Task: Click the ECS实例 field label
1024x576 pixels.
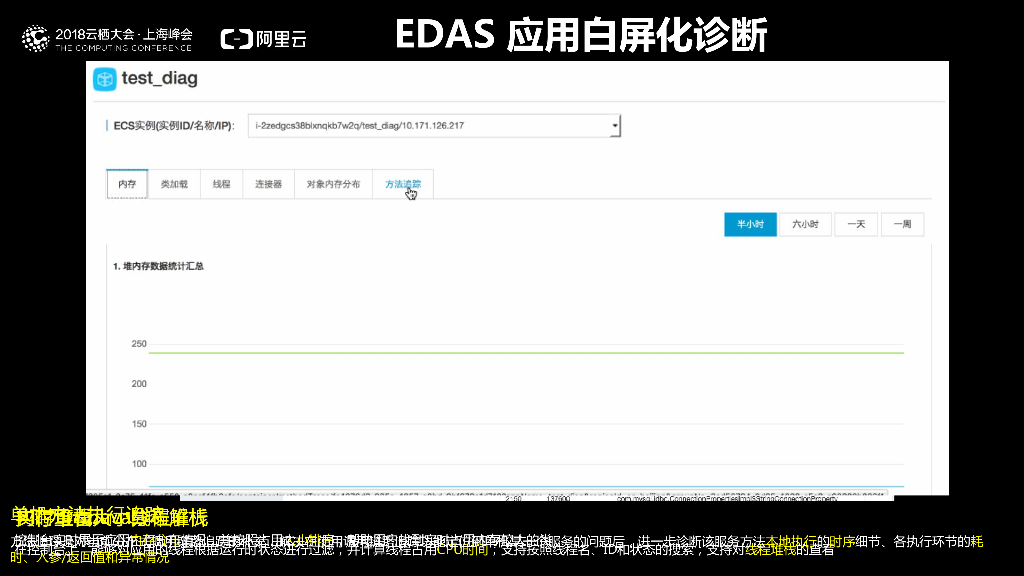Action: (174, 125)
